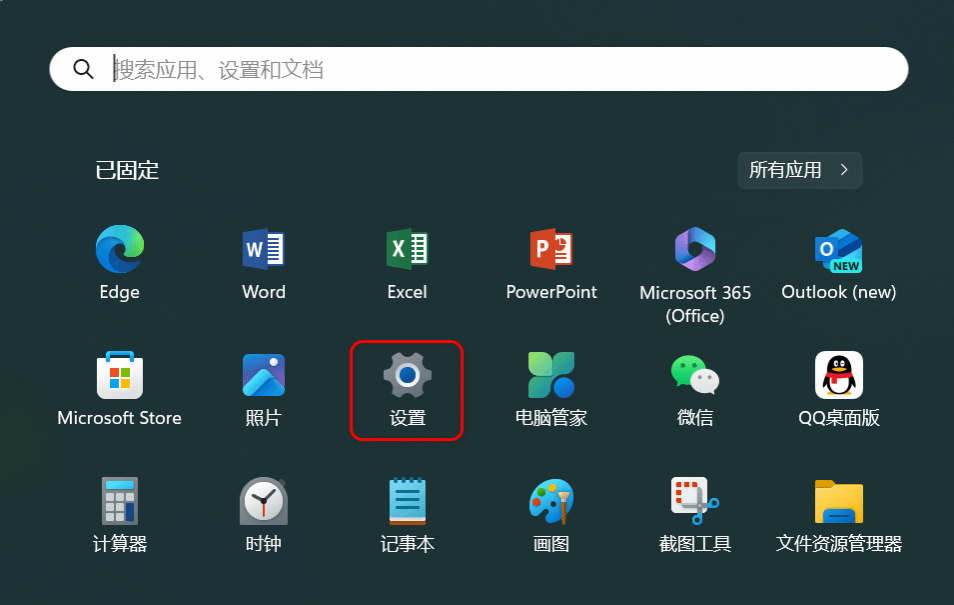Viewport: 954px width, 605px height.
Task: Open the 计算器 calculator icon
Action: [x=120, y=501]
